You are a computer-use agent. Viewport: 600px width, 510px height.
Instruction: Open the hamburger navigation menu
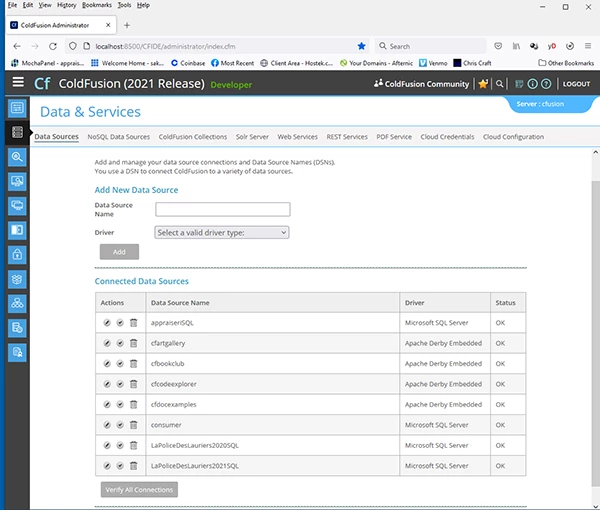point(18,82)
